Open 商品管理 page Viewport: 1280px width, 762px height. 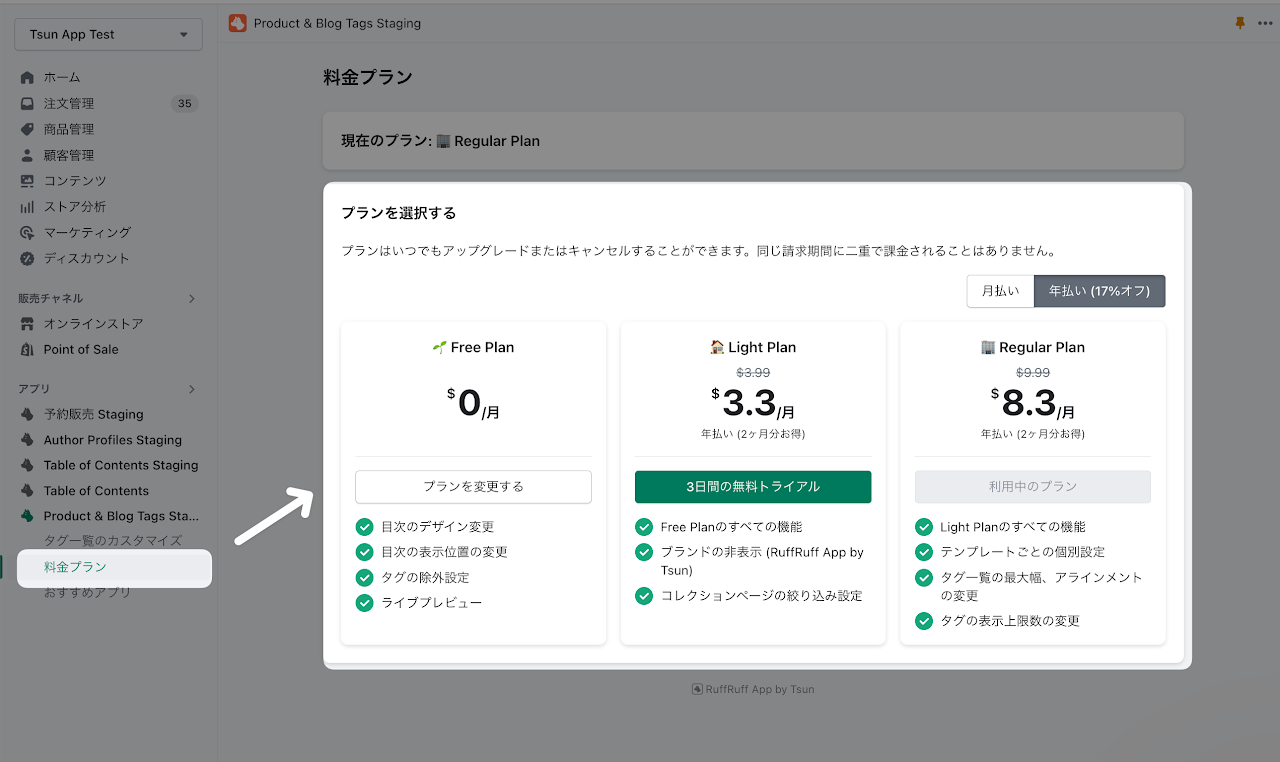(69, 130)
